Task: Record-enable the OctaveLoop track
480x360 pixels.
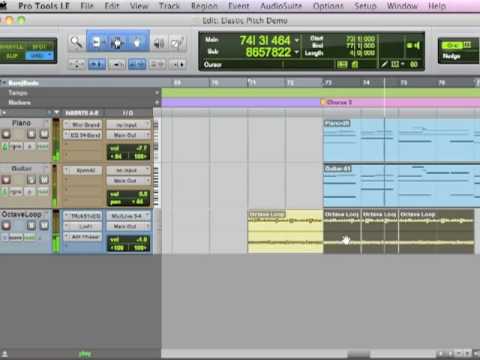Action: click(6, 226)
